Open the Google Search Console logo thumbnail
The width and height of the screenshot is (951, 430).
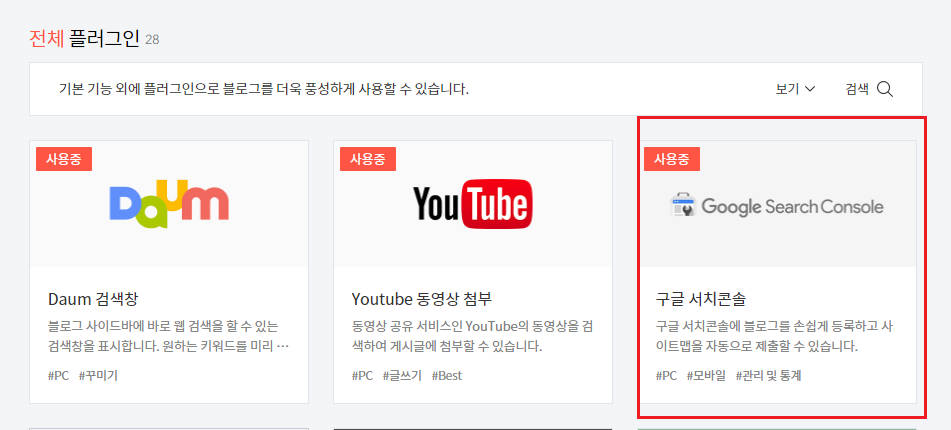click(x=777, y=204)
